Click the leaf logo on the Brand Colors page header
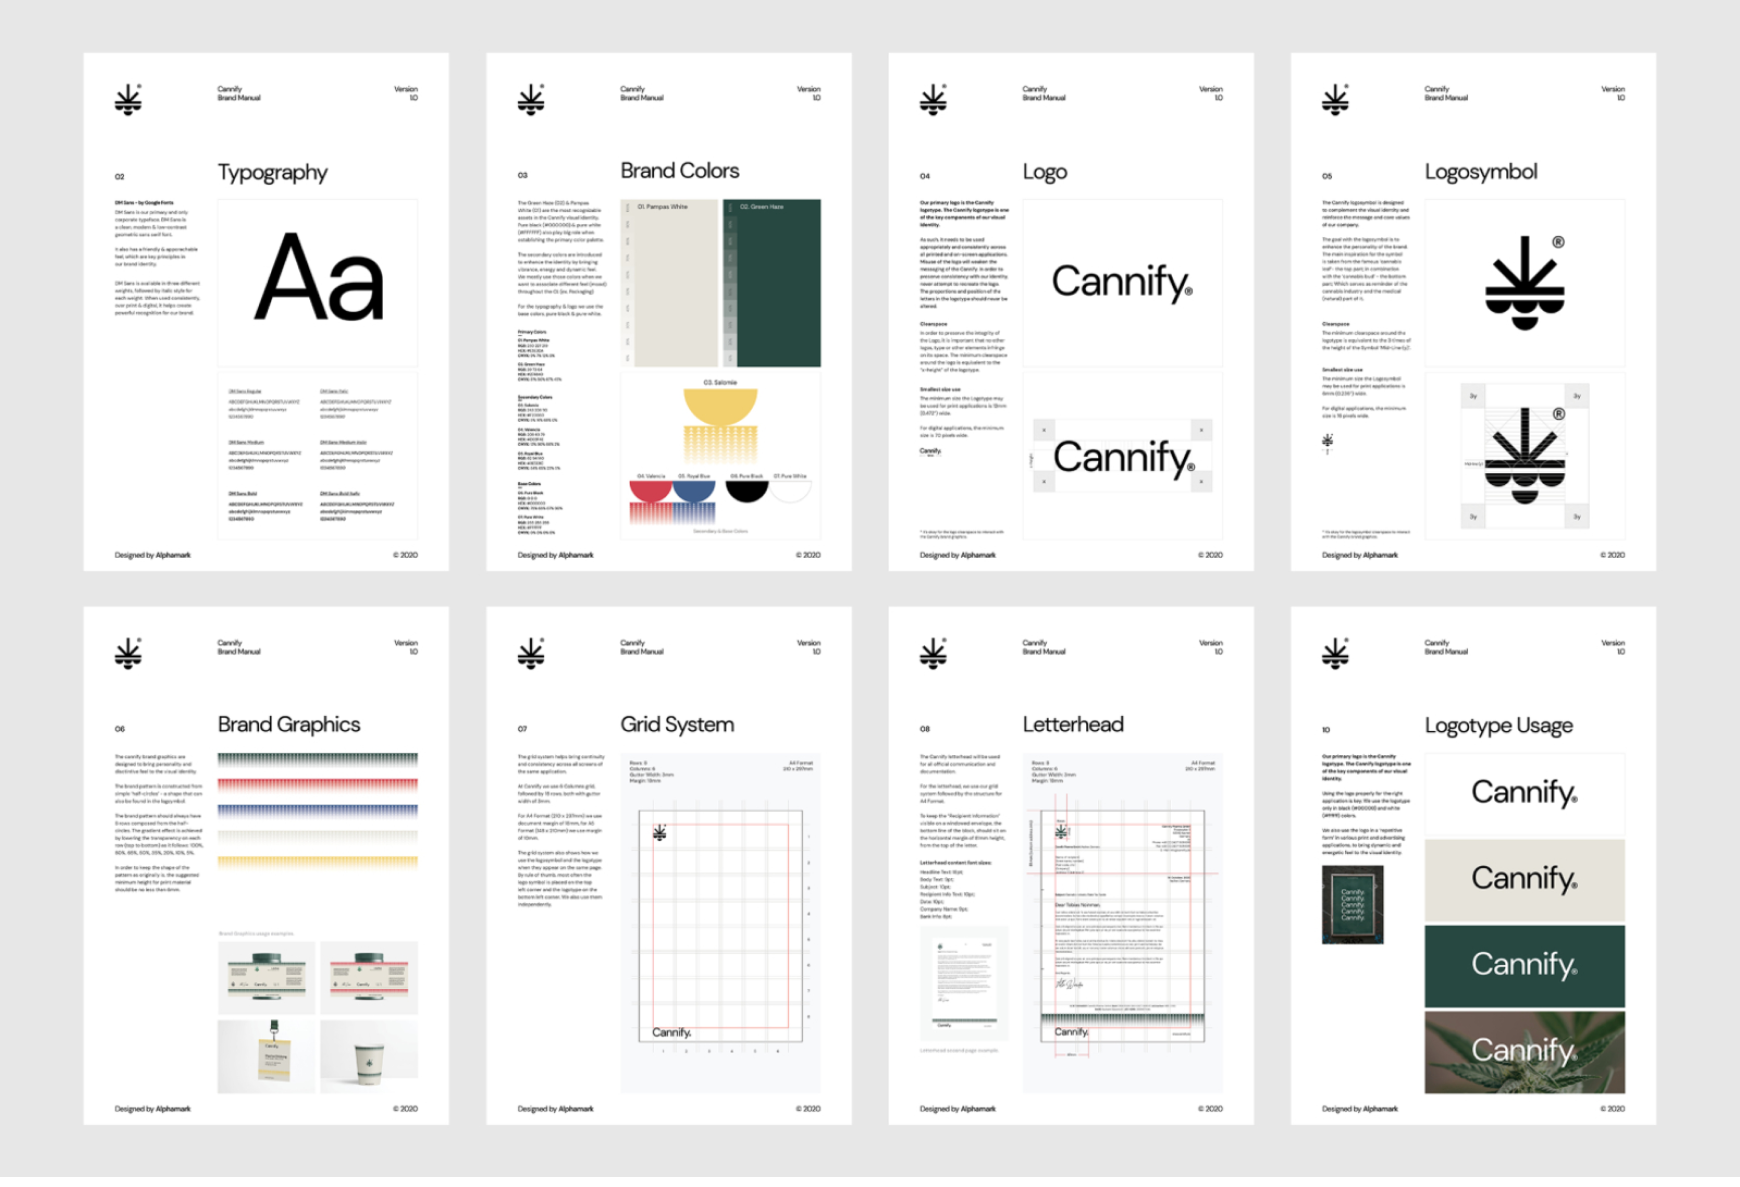The height and width of the screenshot is (1187, 1740). point(531,99)
